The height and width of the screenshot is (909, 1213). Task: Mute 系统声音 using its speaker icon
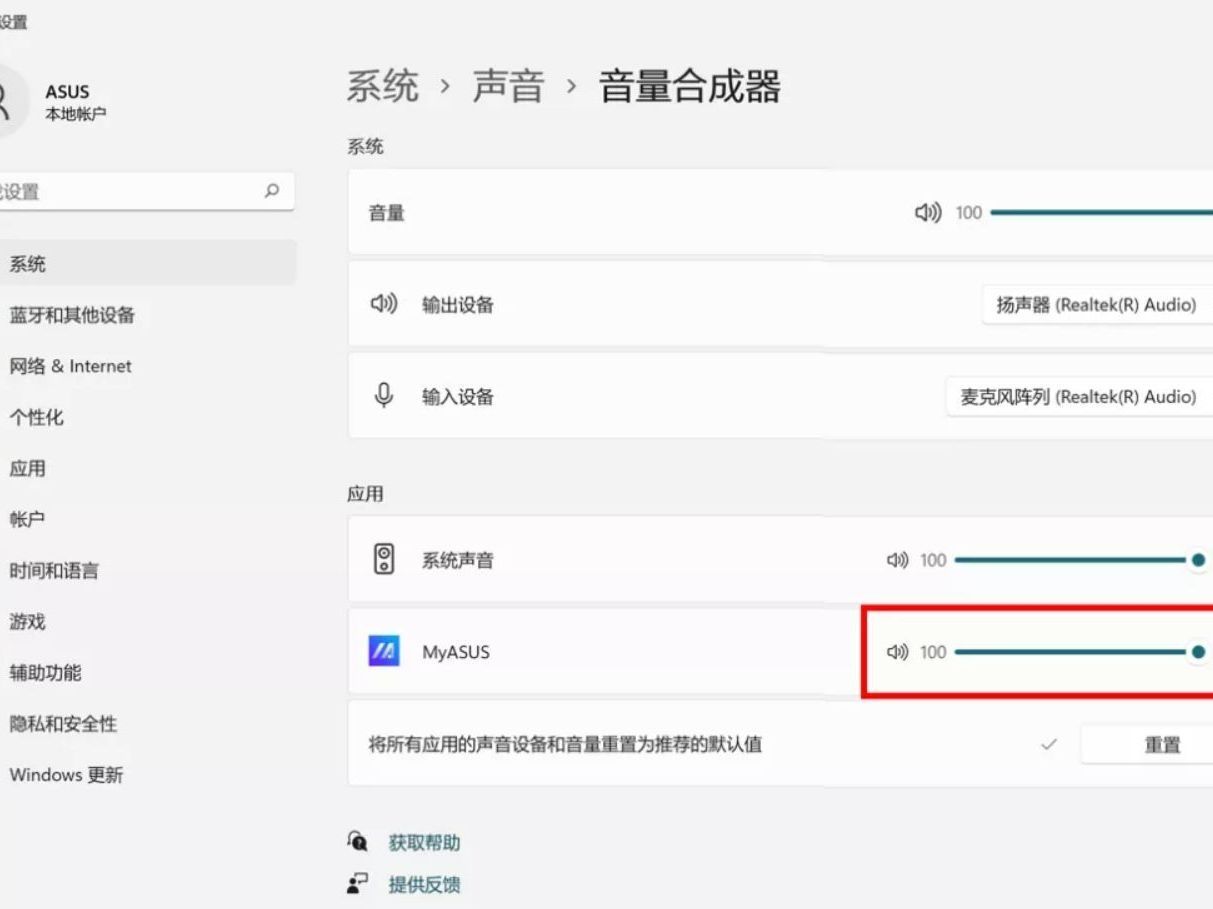pyautogui.click(x=897, y=561)
